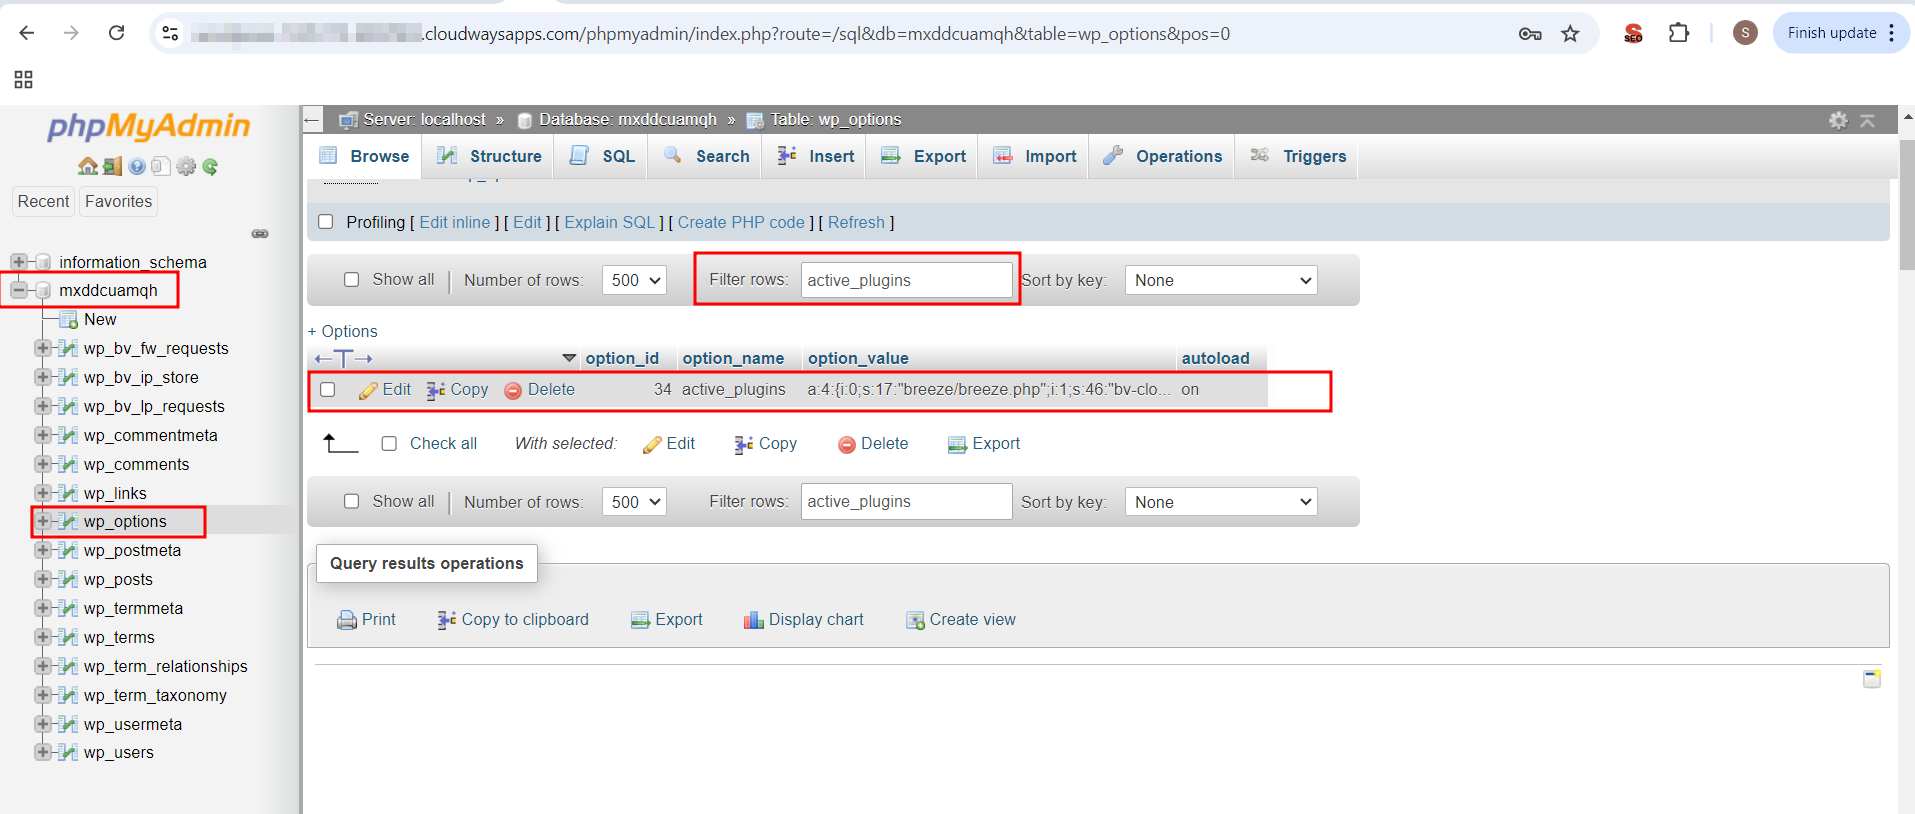Viewport: 1915px width, 814px height.
Task: Click the Edit inline link
Action: point(455,222)
